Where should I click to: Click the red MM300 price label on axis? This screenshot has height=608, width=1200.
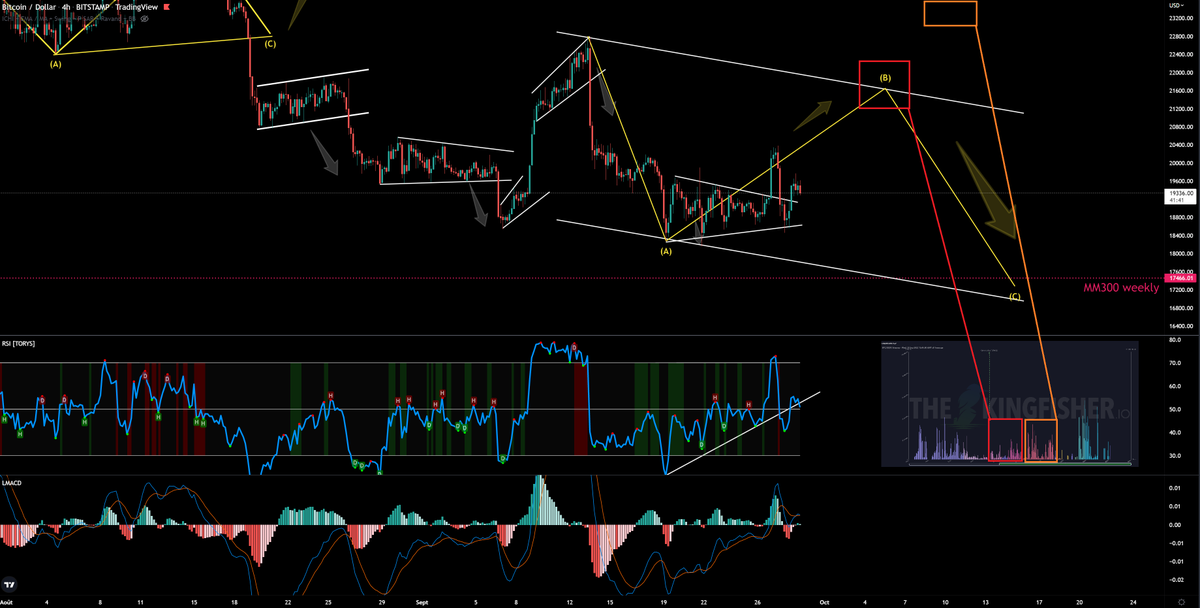pyautogui.click(x=1180, y=279)
